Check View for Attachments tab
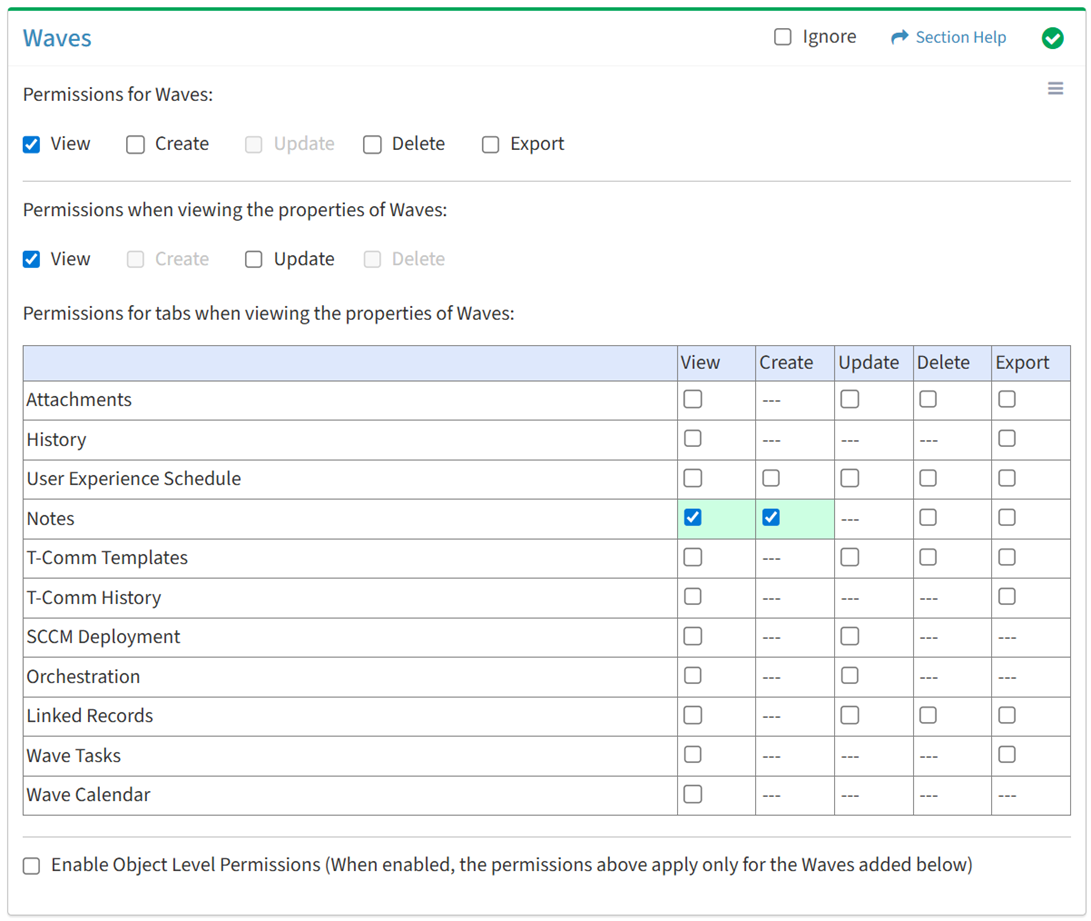The image size is (1091, 921). 692,399
